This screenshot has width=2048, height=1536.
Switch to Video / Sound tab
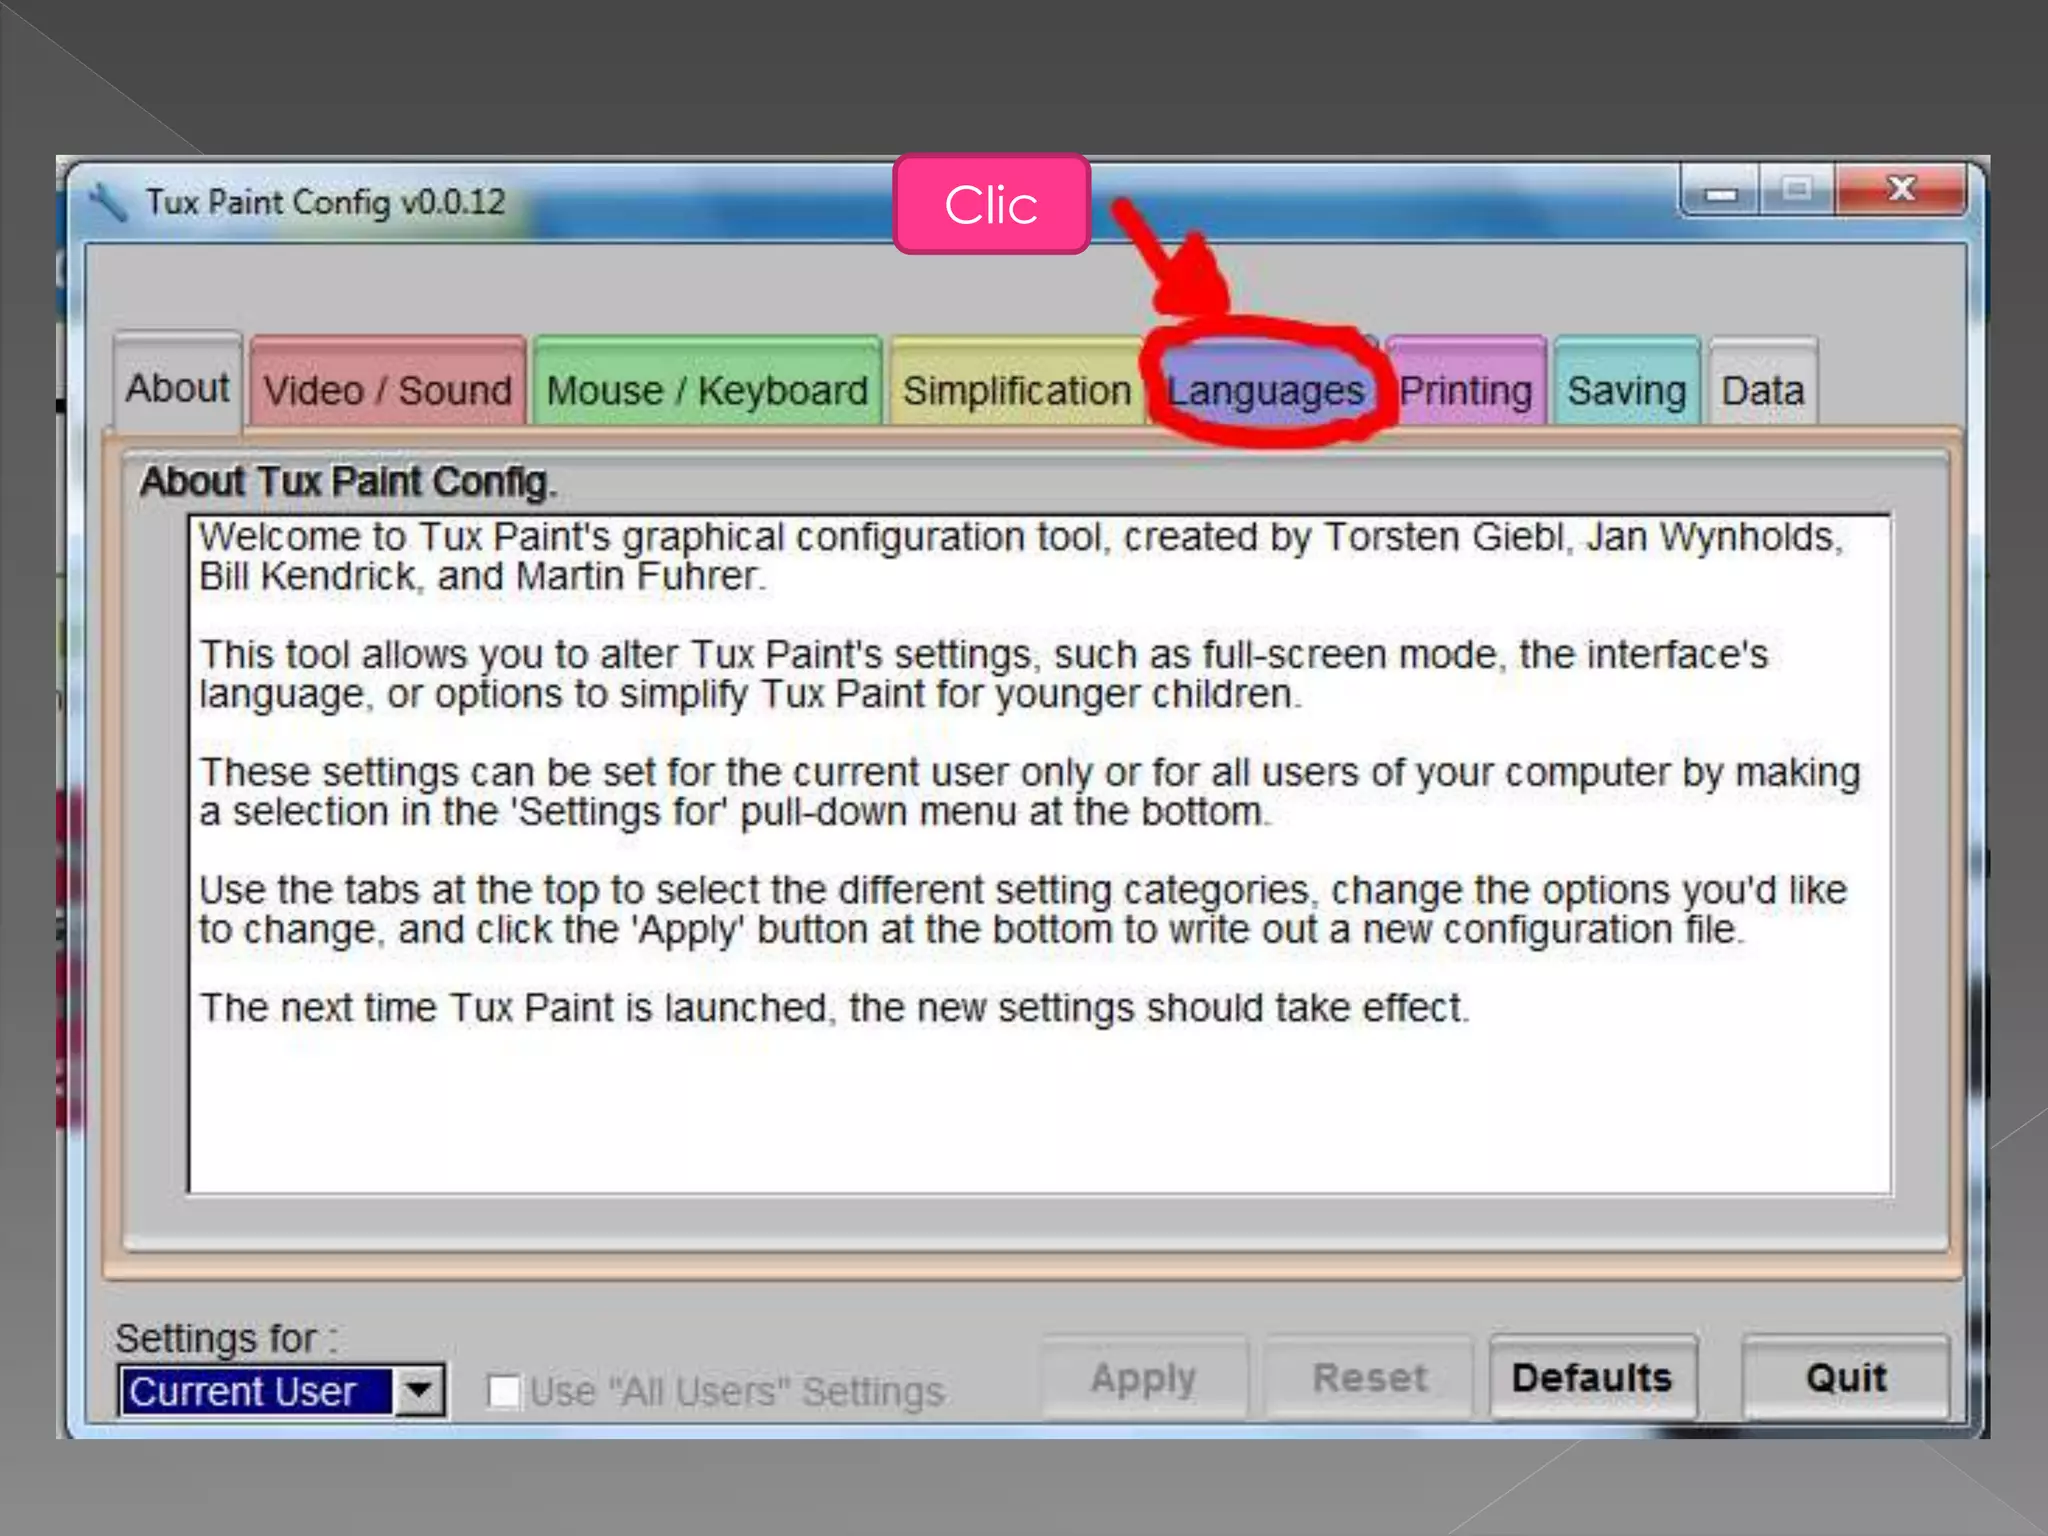(388, 390)
